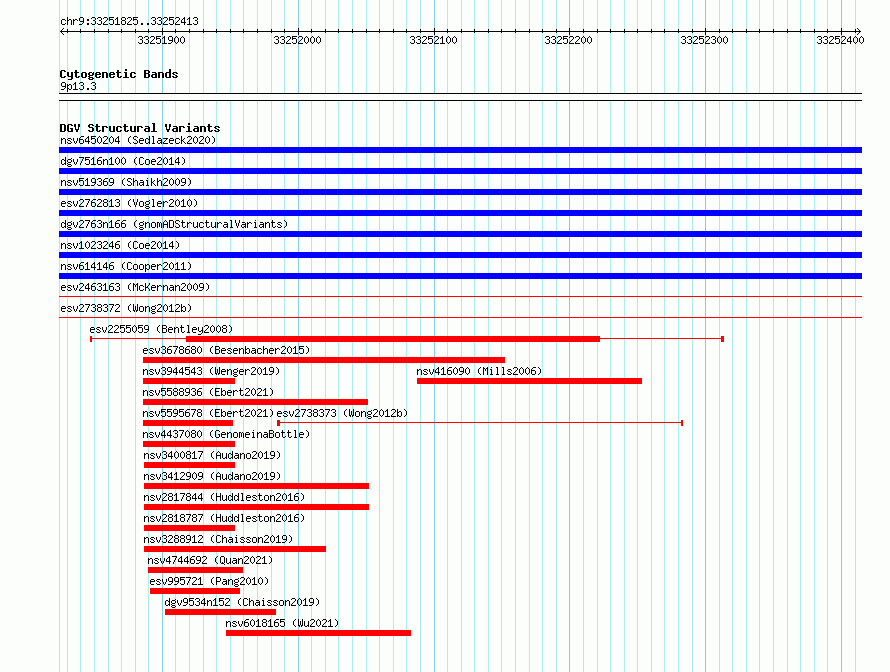Click the red bar under esv995721

195,591
